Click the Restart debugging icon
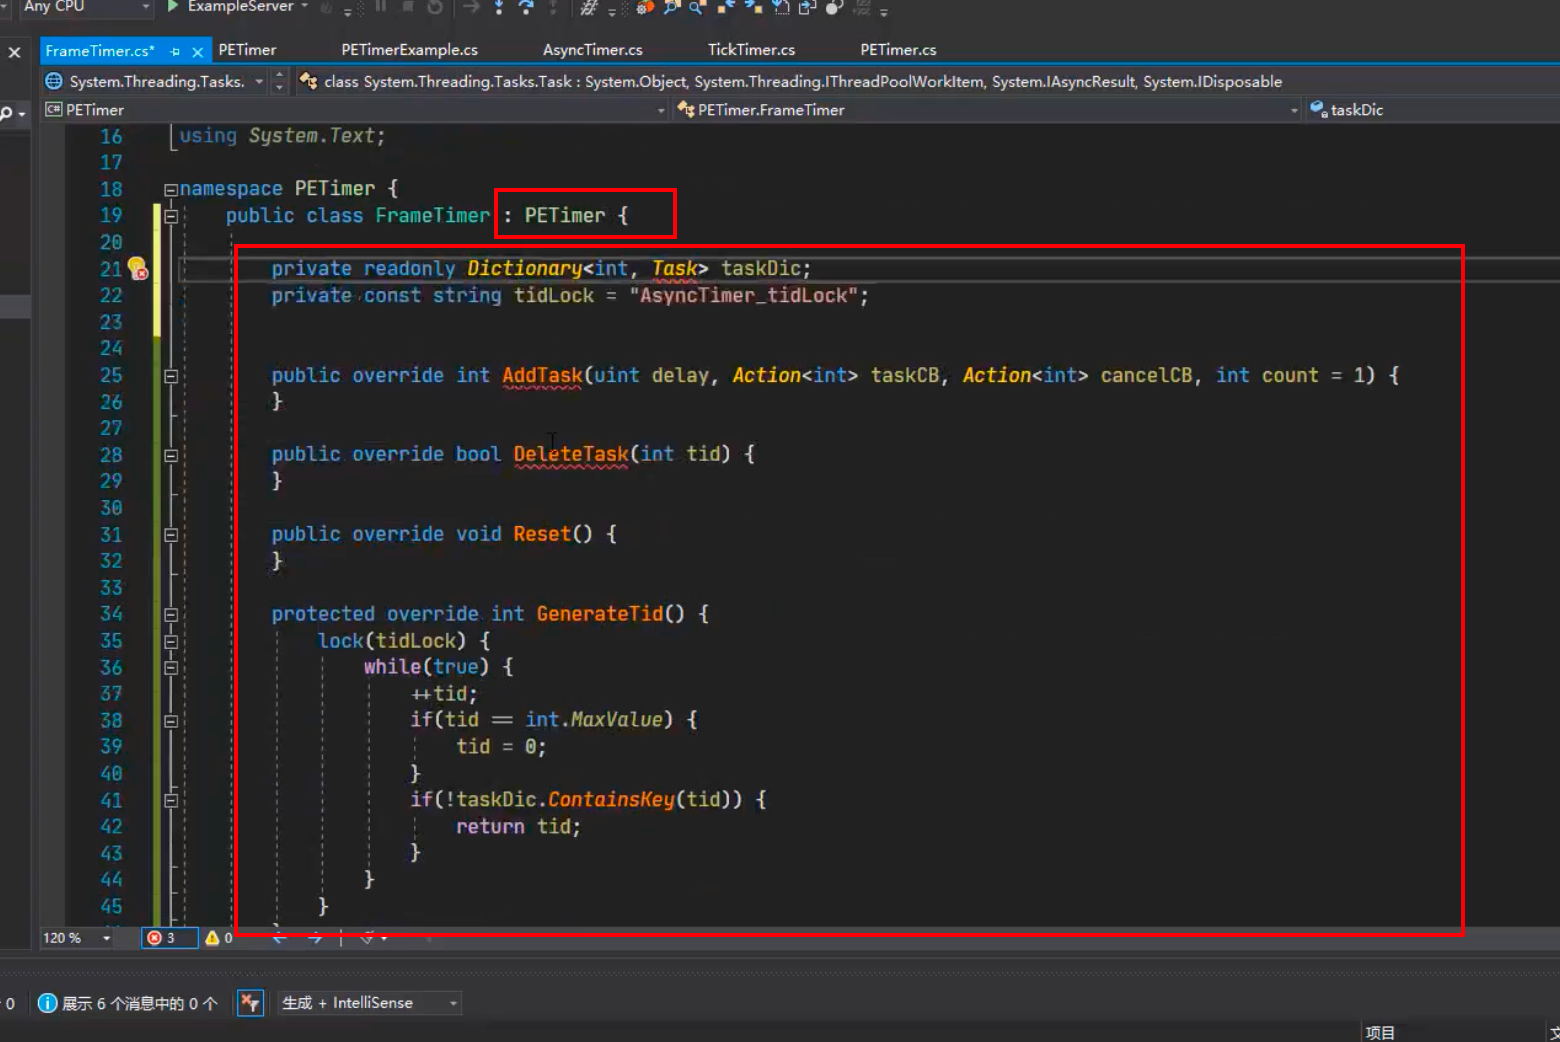1560x1042 pixels. [434, 7]
